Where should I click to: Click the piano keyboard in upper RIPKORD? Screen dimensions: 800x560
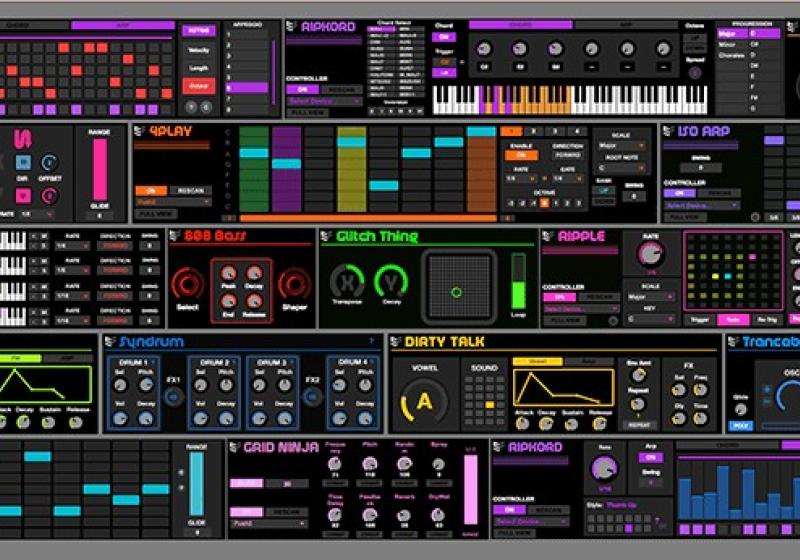[x=570, y=99]
